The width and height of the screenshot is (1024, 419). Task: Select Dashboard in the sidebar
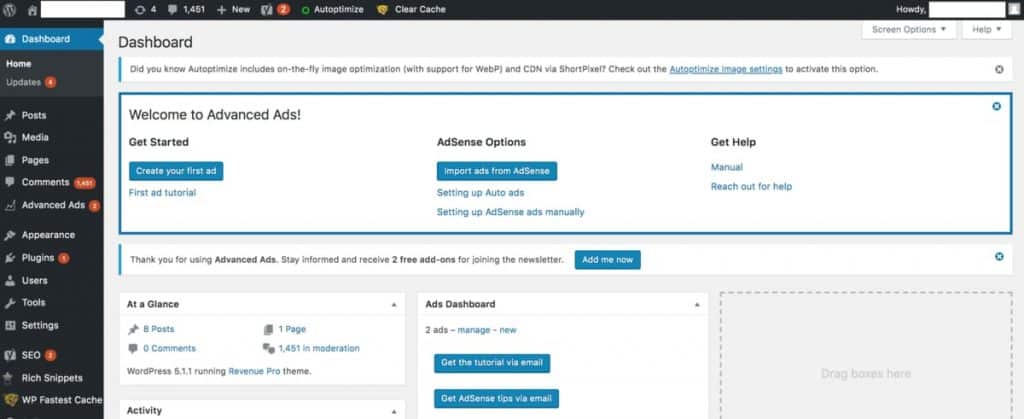(52, 39)
